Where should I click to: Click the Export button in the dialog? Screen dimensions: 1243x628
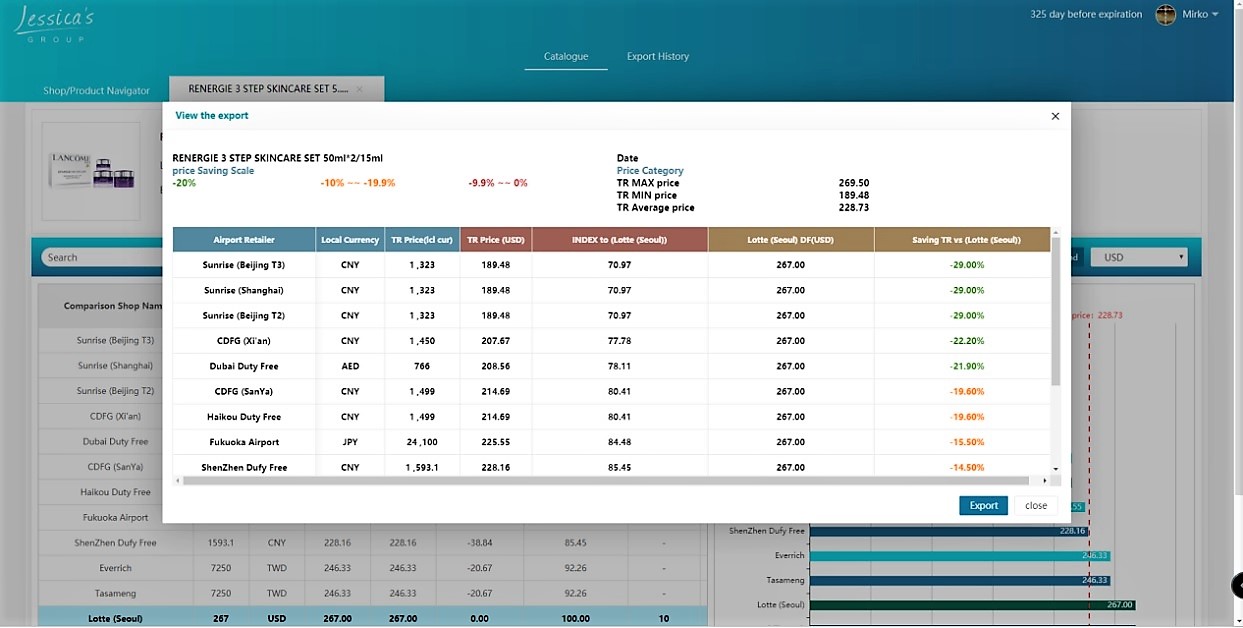coord(983,505)
